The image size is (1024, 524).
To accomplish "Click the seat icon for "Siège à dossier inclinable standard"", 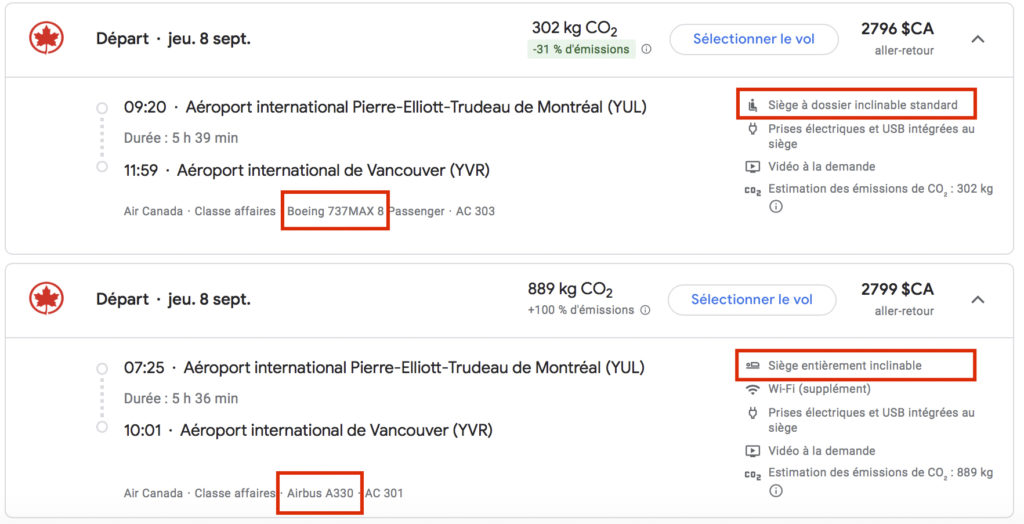I will coord(753,105).
